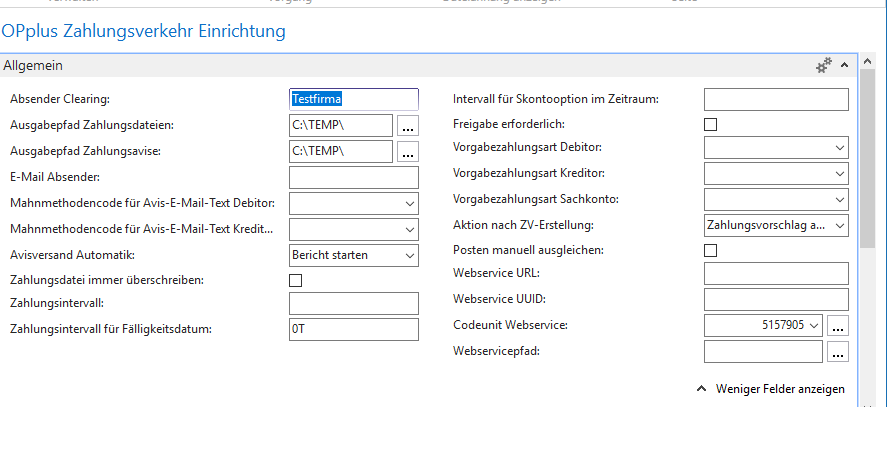
Task: Click Intervall für Skontooption im Zeitraum field
Action: pos(776,100)
